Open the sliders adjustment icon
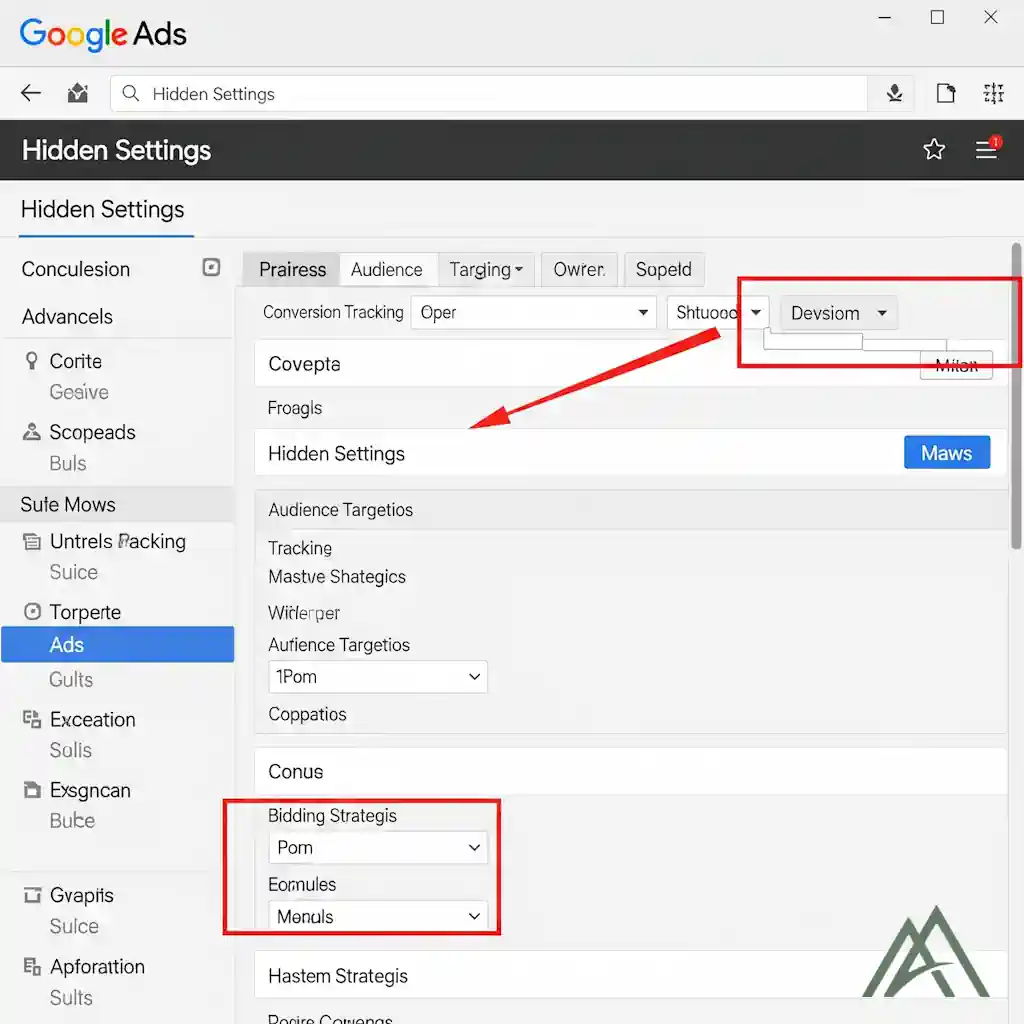 pyautogui.click(x=993, y=93)
